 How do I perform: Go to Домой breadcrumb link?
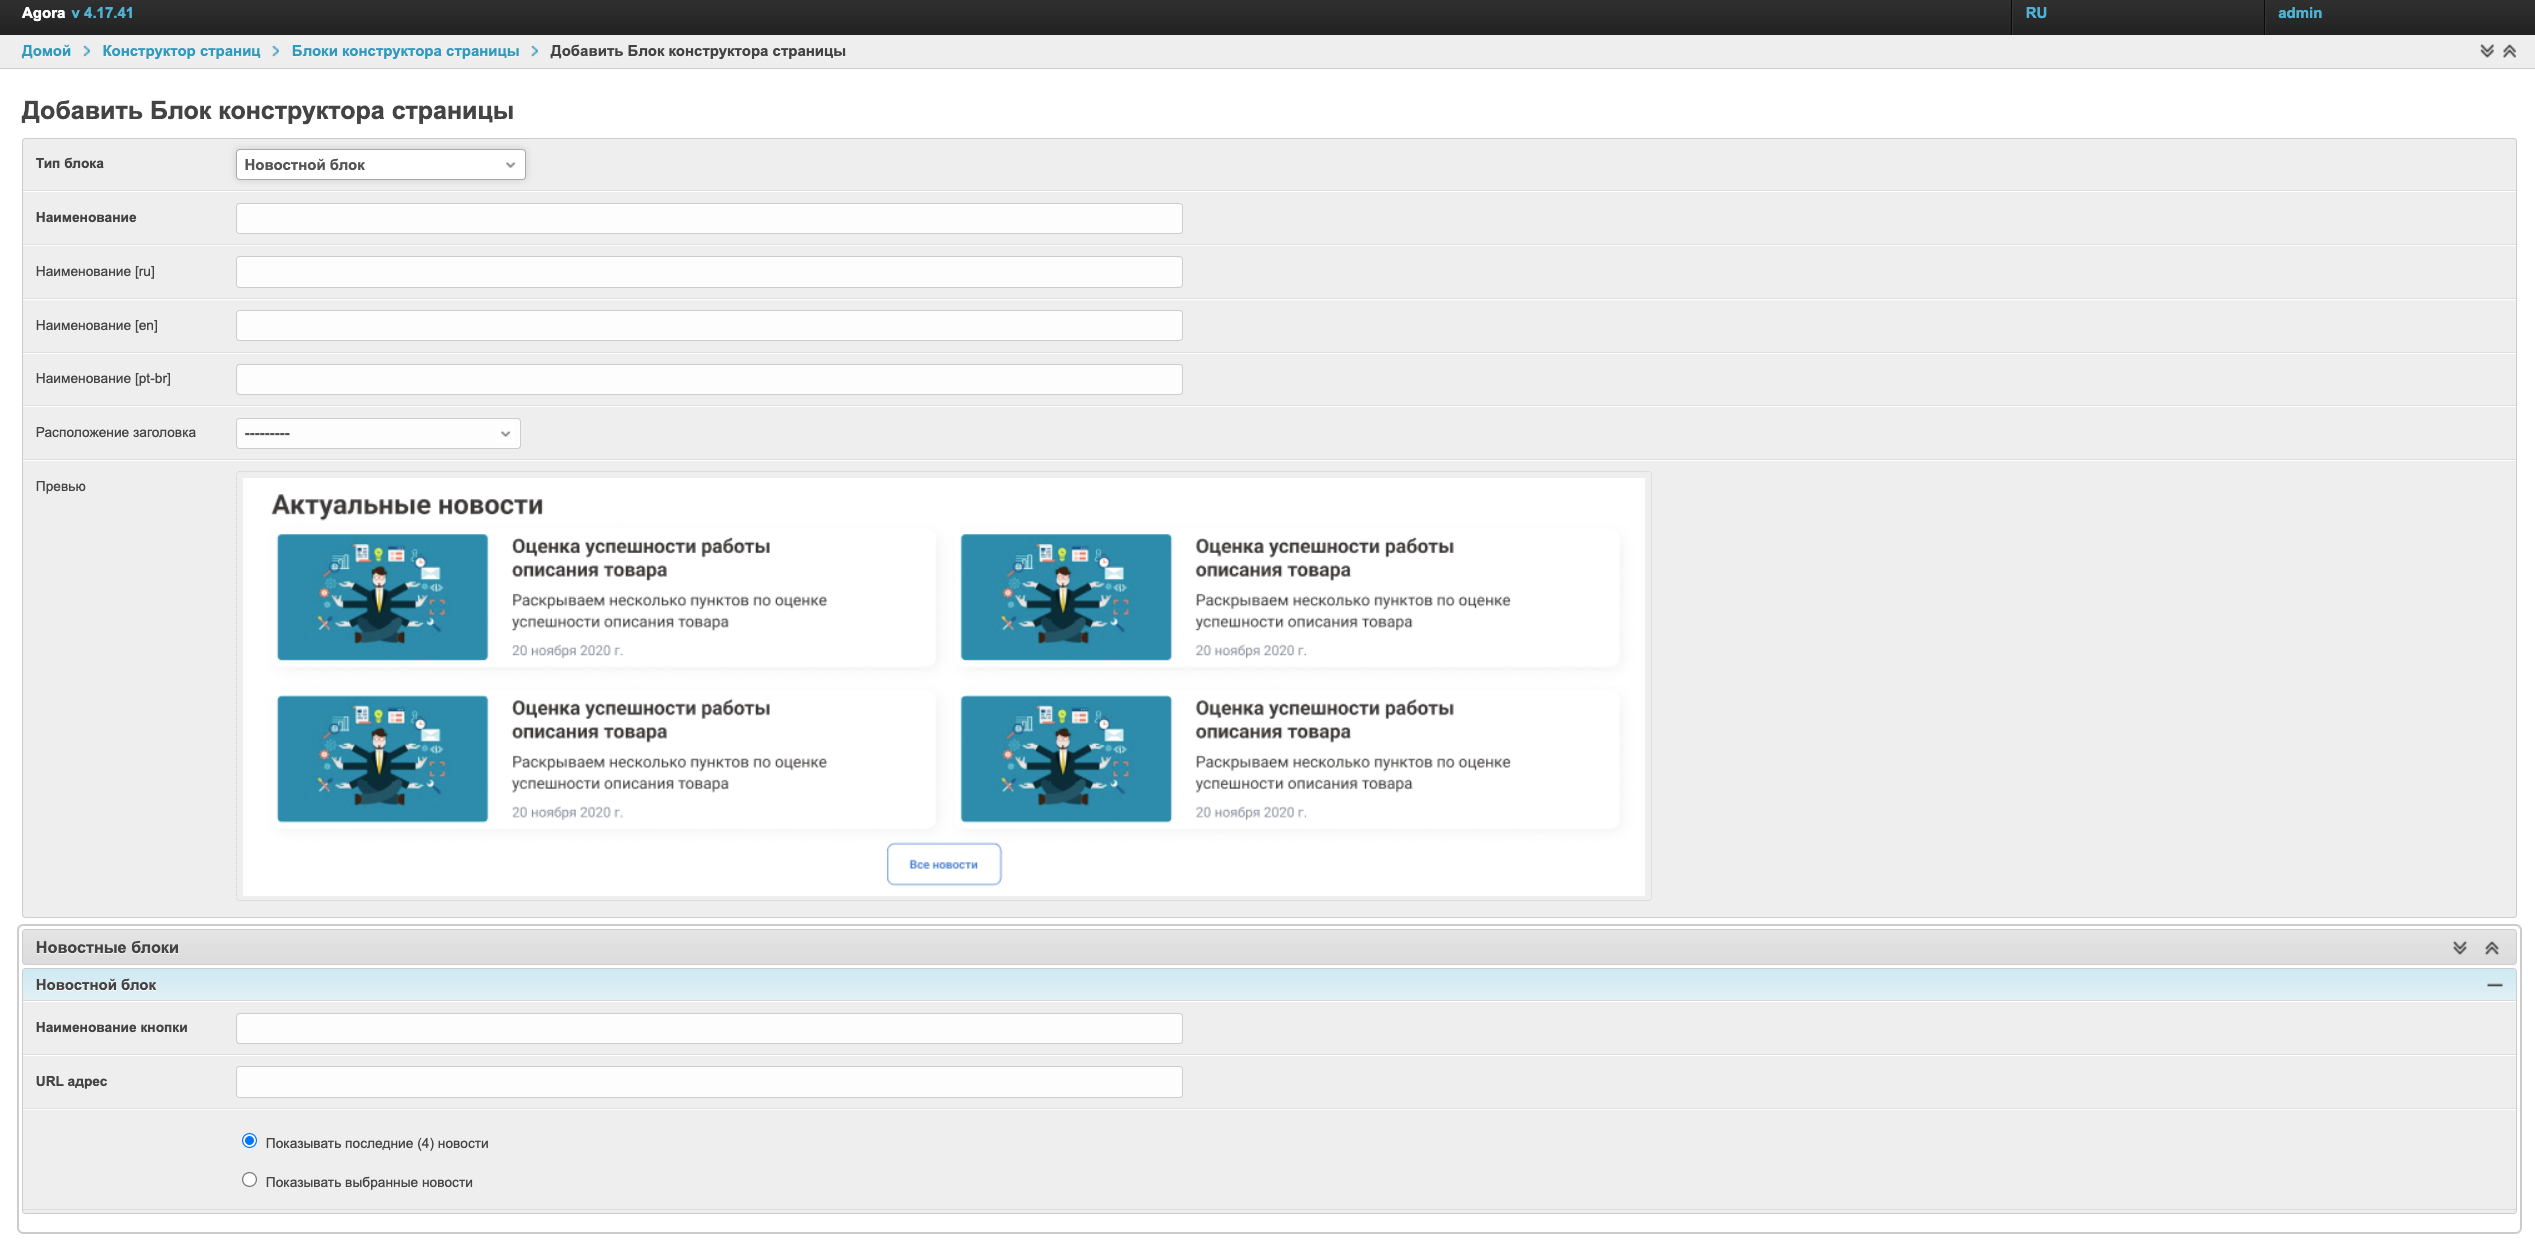coord(46,51)
